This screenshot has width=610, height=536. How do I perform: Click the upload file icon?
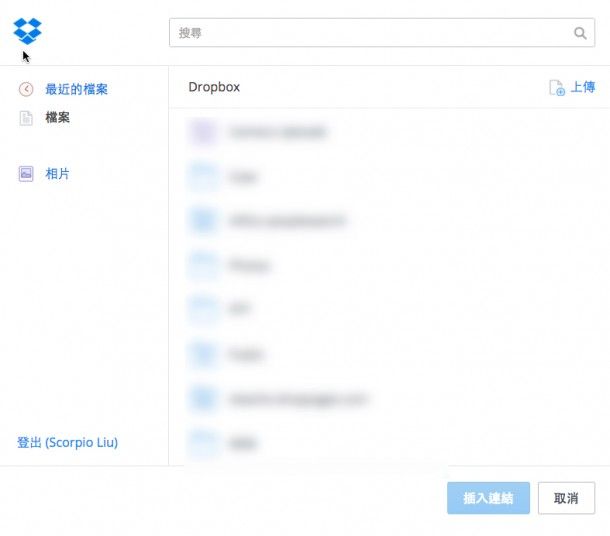pos(557,88)
